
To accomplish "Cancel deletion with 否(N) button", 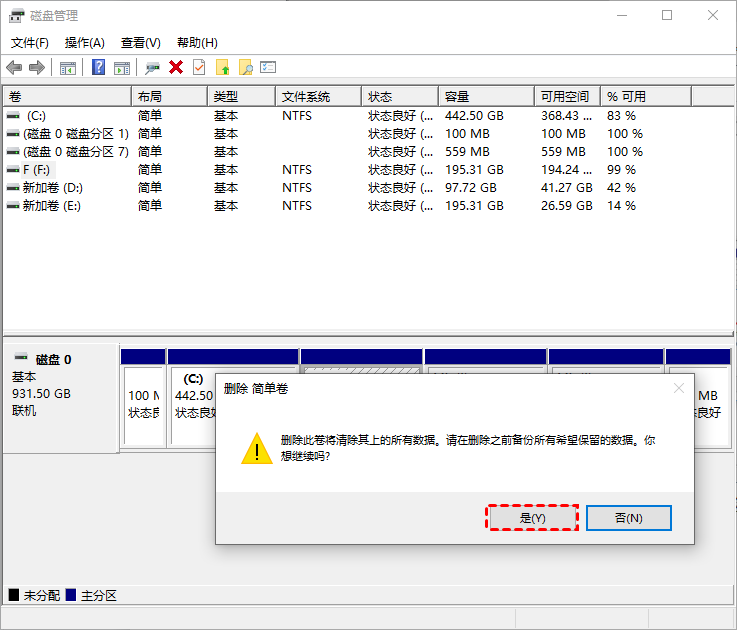I will pos(628,518).
